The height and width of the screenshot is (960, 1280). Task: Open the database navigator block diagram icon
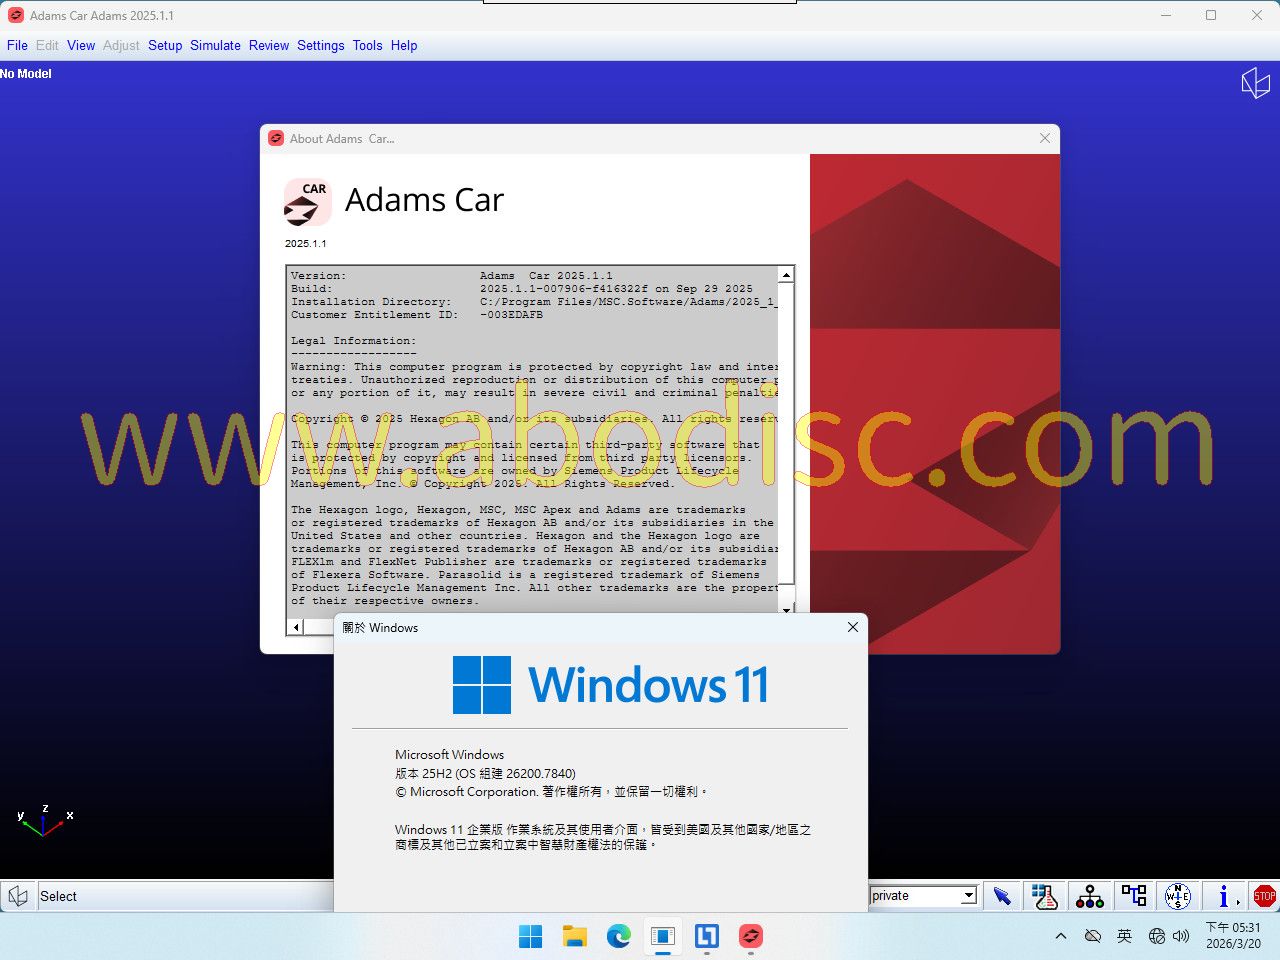[x=1133, y=896]
